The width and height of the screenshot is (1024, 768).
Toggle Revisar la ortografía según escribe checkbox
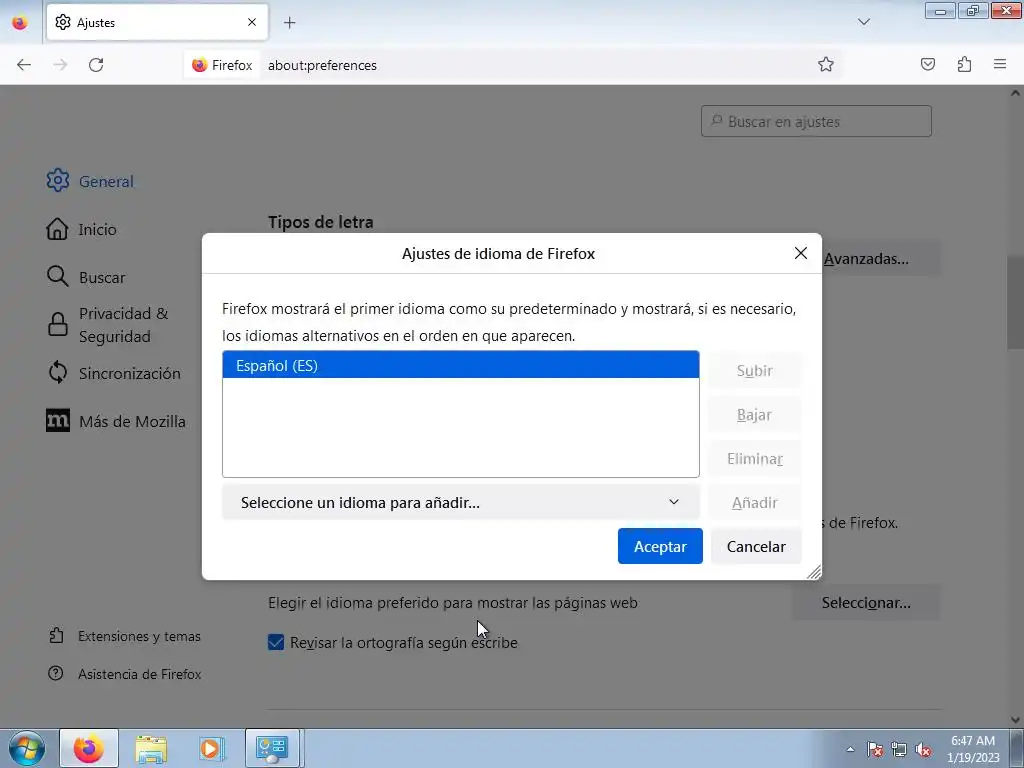tap(276, 642)
